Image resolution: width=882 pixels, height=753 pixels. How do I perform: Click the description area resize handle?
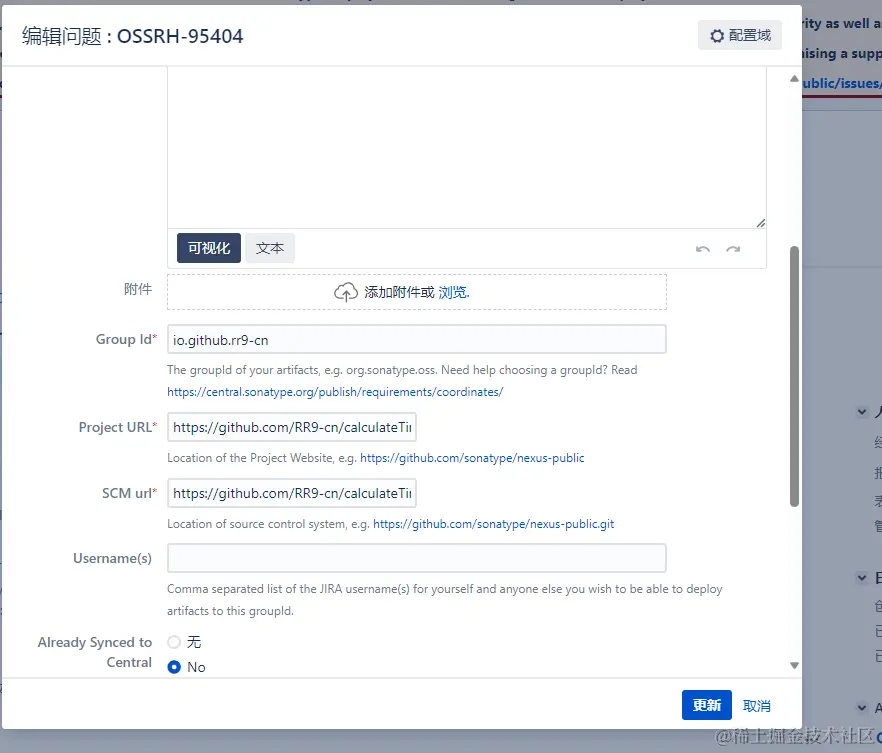pos(760,223)
